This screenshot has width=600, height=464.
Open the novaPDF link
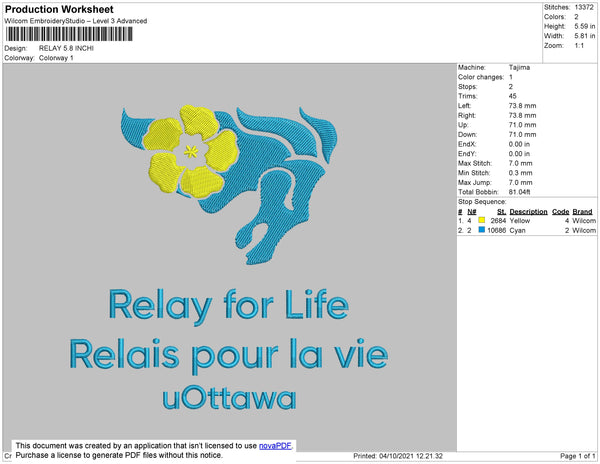coord(275,446)
